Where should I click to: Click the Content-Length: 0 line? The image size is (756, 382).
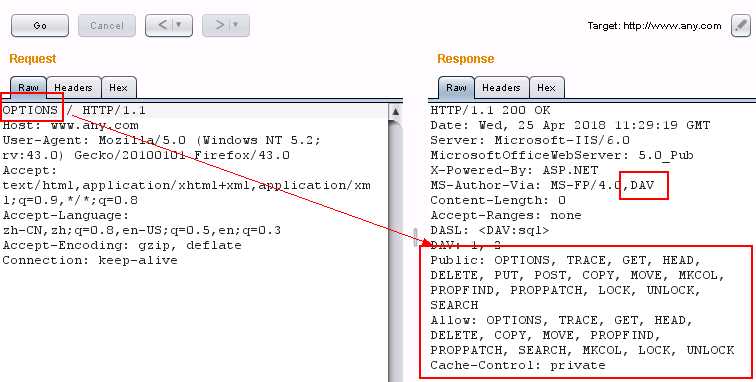[x=498, y=200]
